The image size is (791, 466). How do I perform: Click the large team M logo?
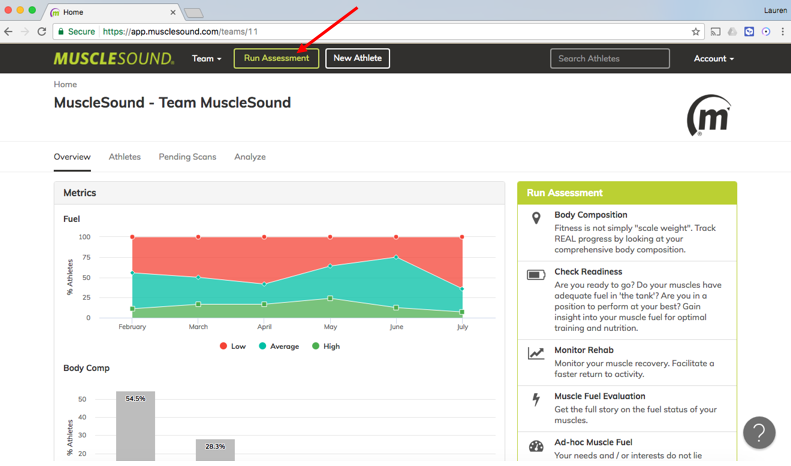708,115
